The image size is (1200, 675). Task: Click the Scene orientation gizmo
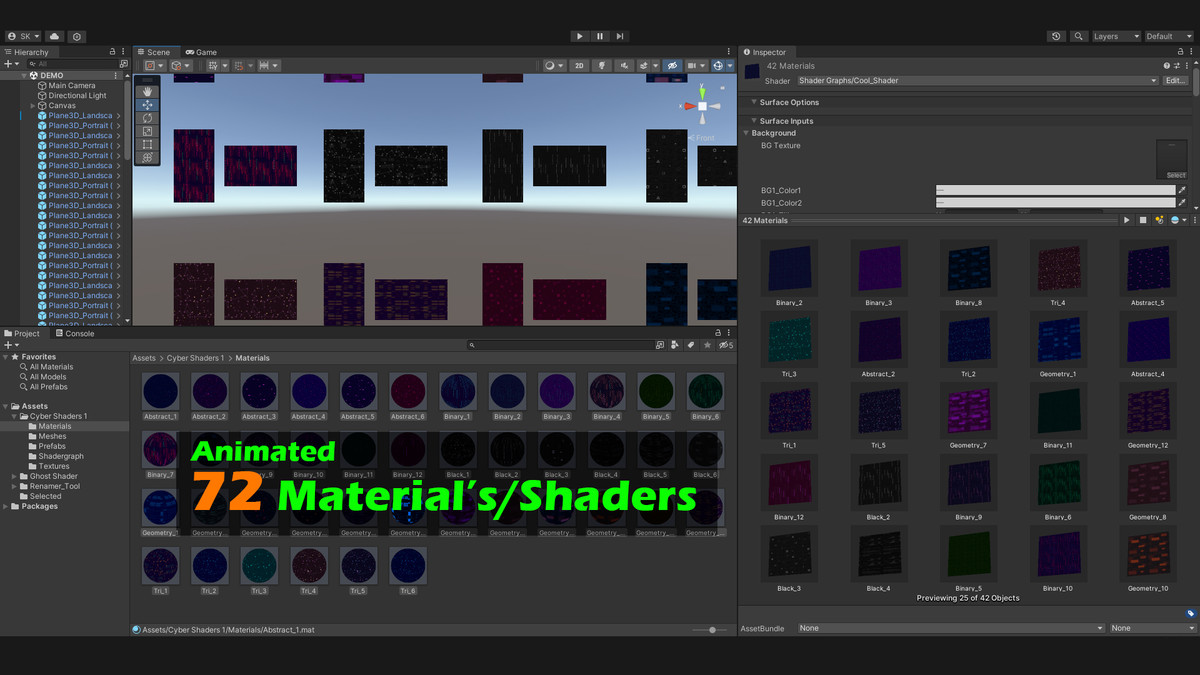(x=703, y=106)
